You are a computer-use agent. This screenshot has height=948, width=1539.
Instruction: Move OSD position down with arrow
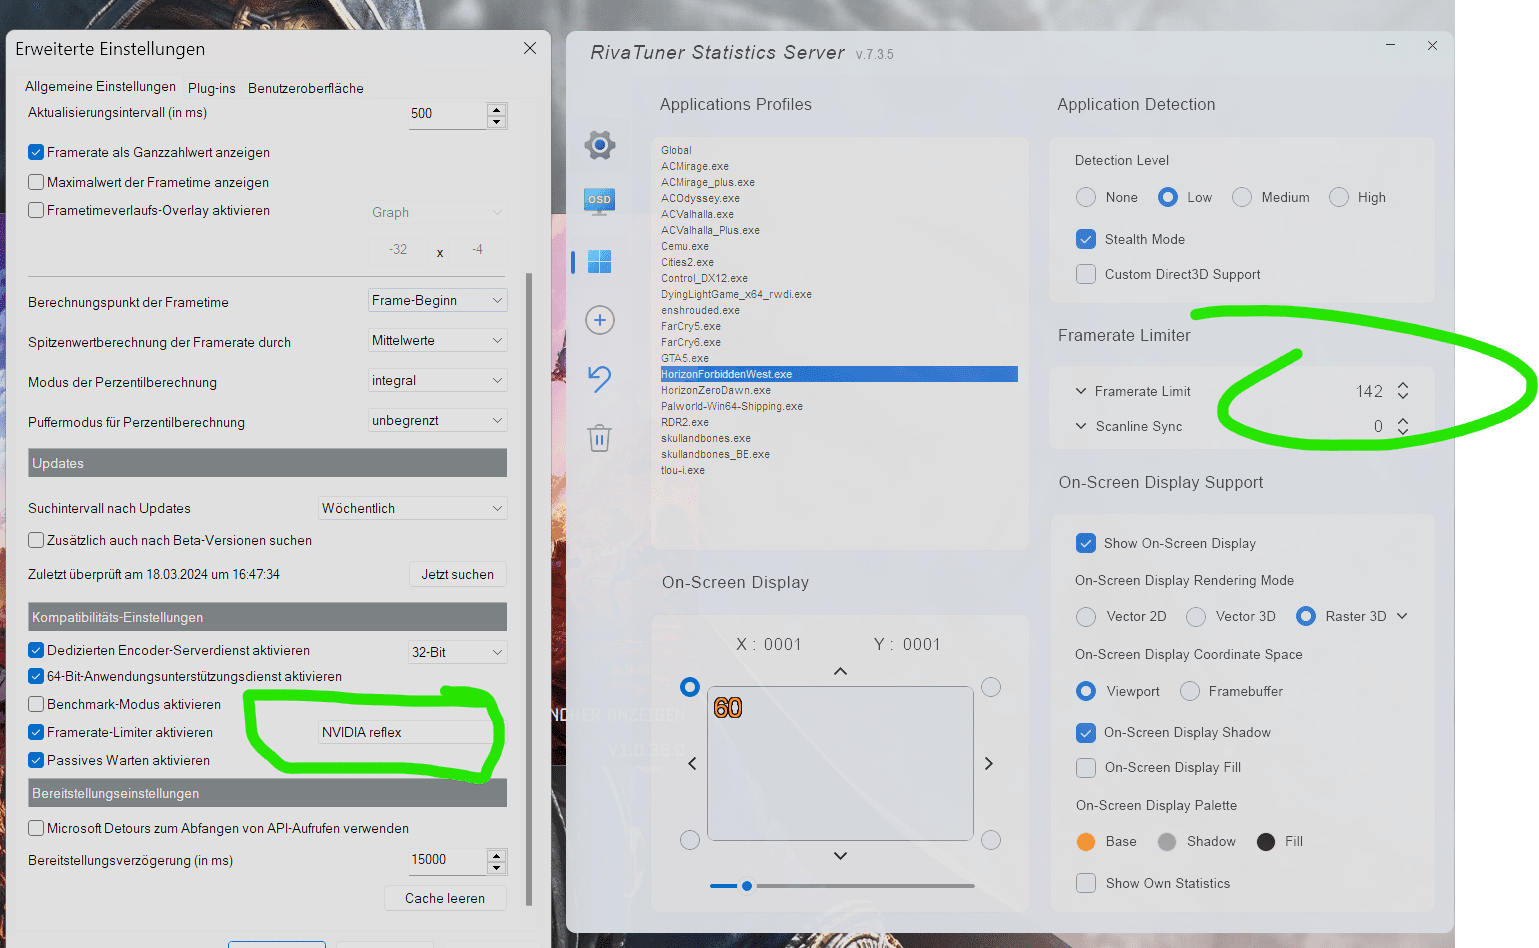point(841,856)
